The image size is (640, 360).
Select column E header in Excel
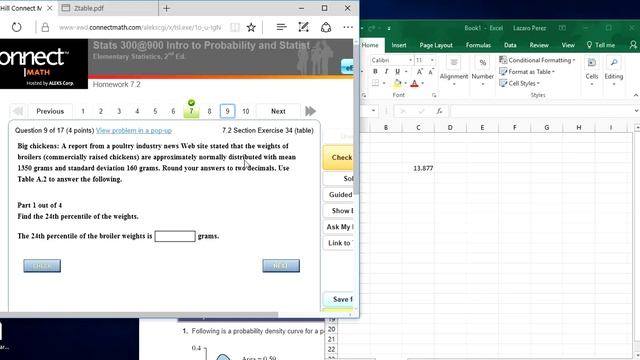point(482,127)
